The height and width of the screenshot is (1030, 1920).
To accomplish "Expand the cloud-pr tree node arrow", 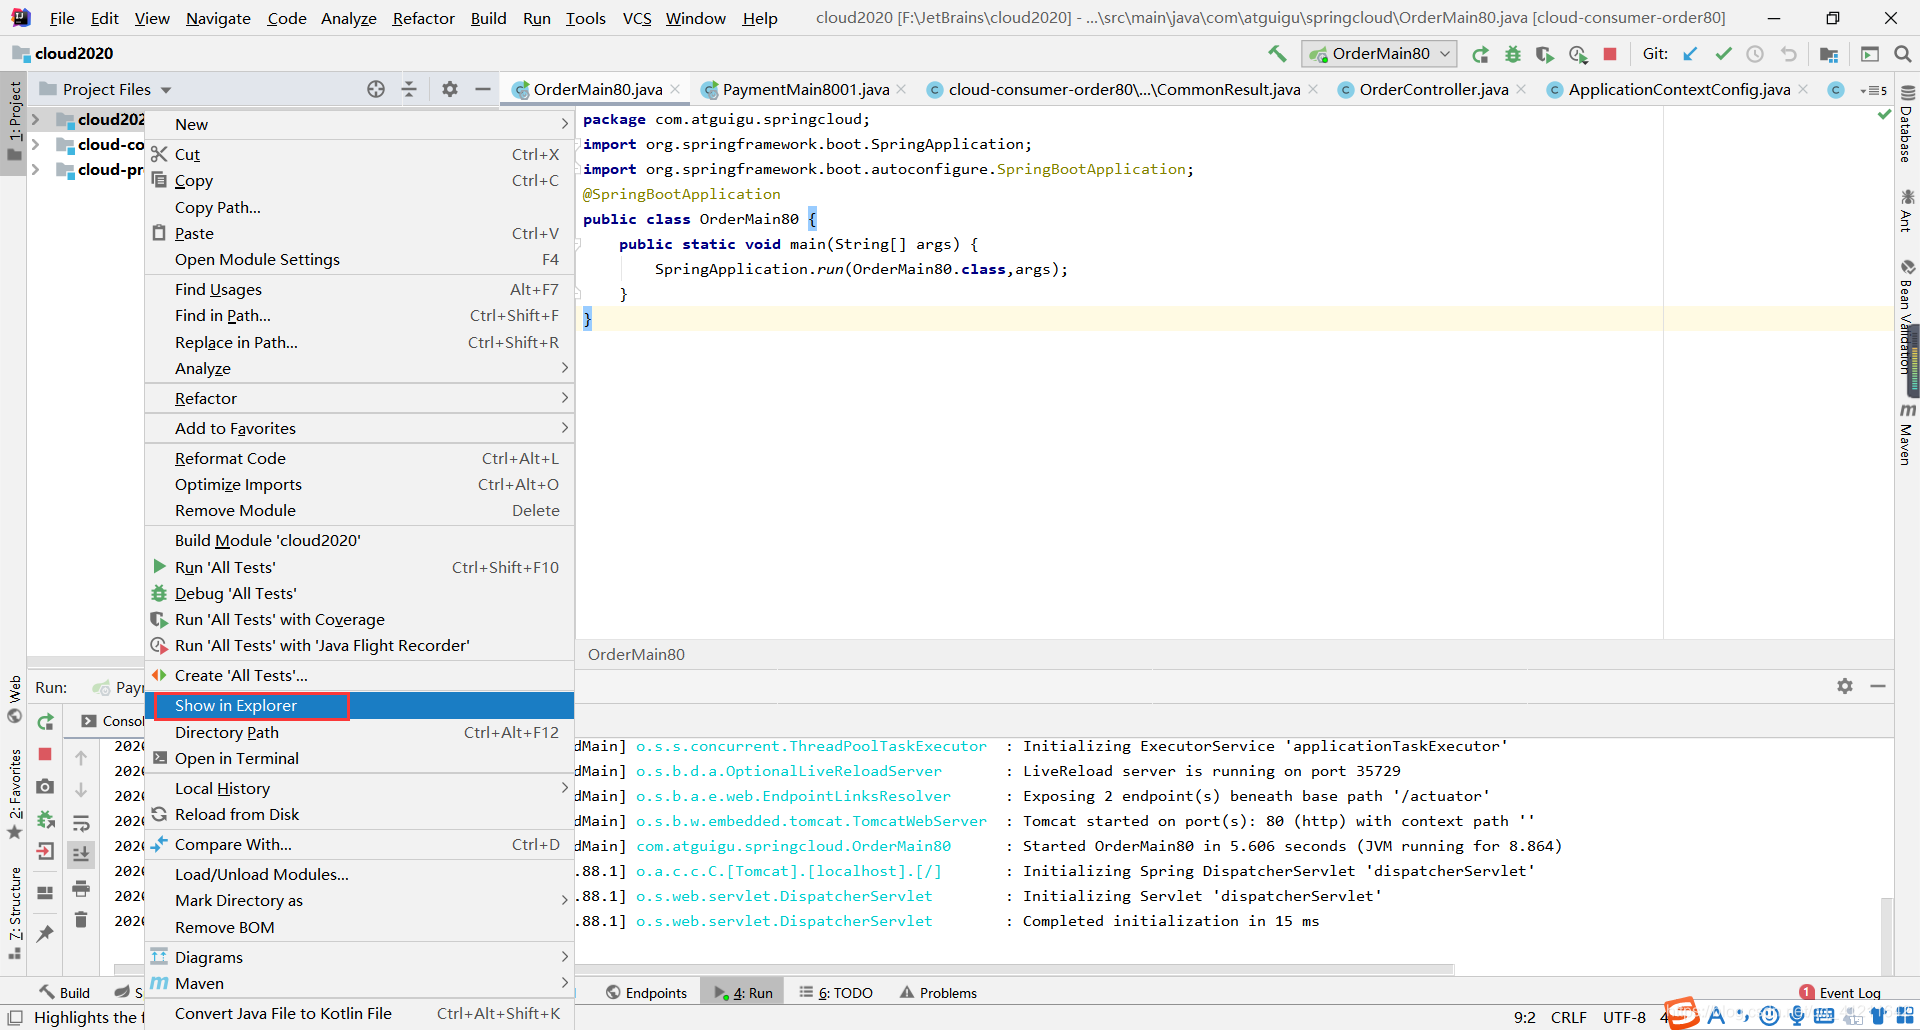I will pyautogui.click(x=36, y=169).
